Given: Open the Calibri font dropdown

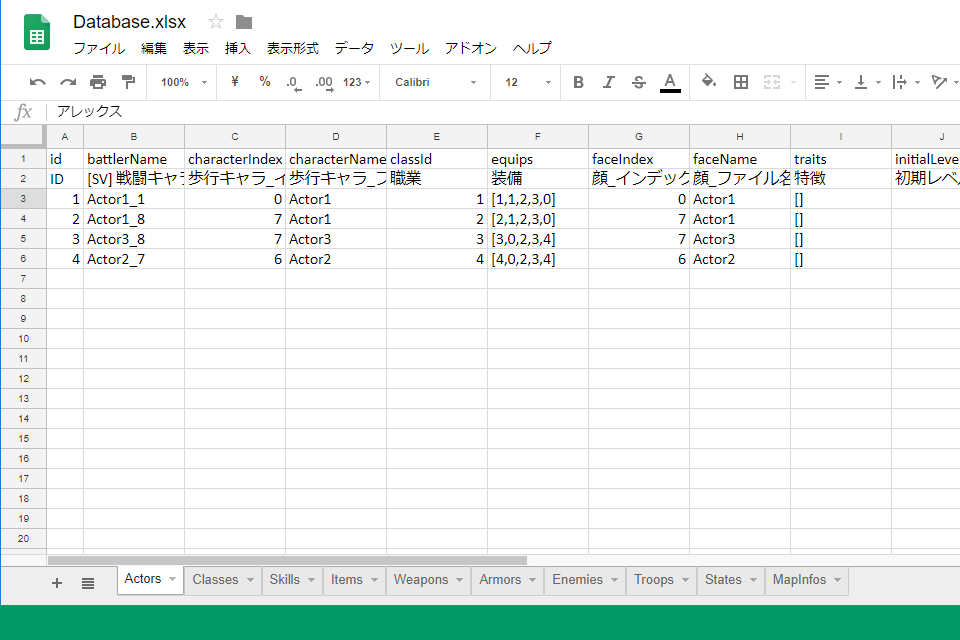Looking at the screenshot, I should [435, 82].
